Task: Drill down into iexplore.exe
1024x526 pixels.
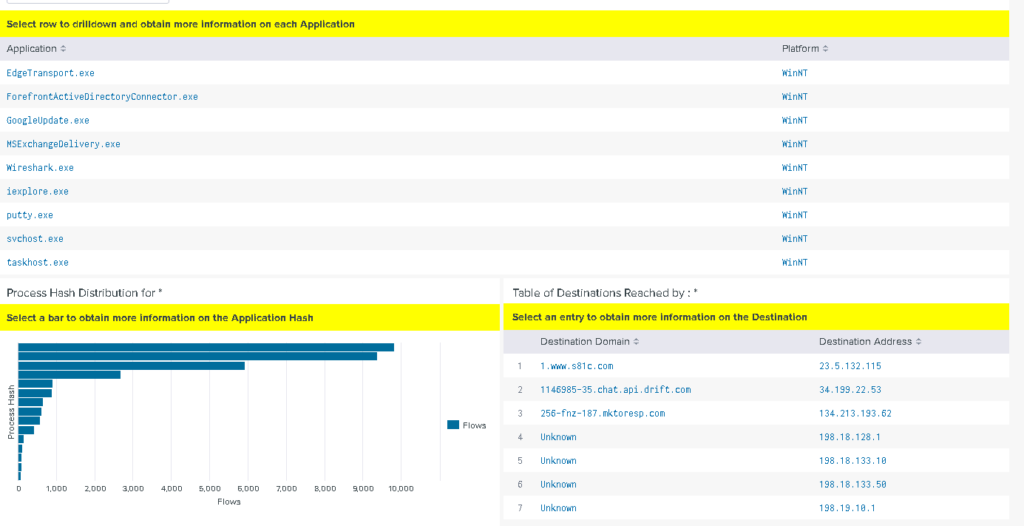Action: 38,192
